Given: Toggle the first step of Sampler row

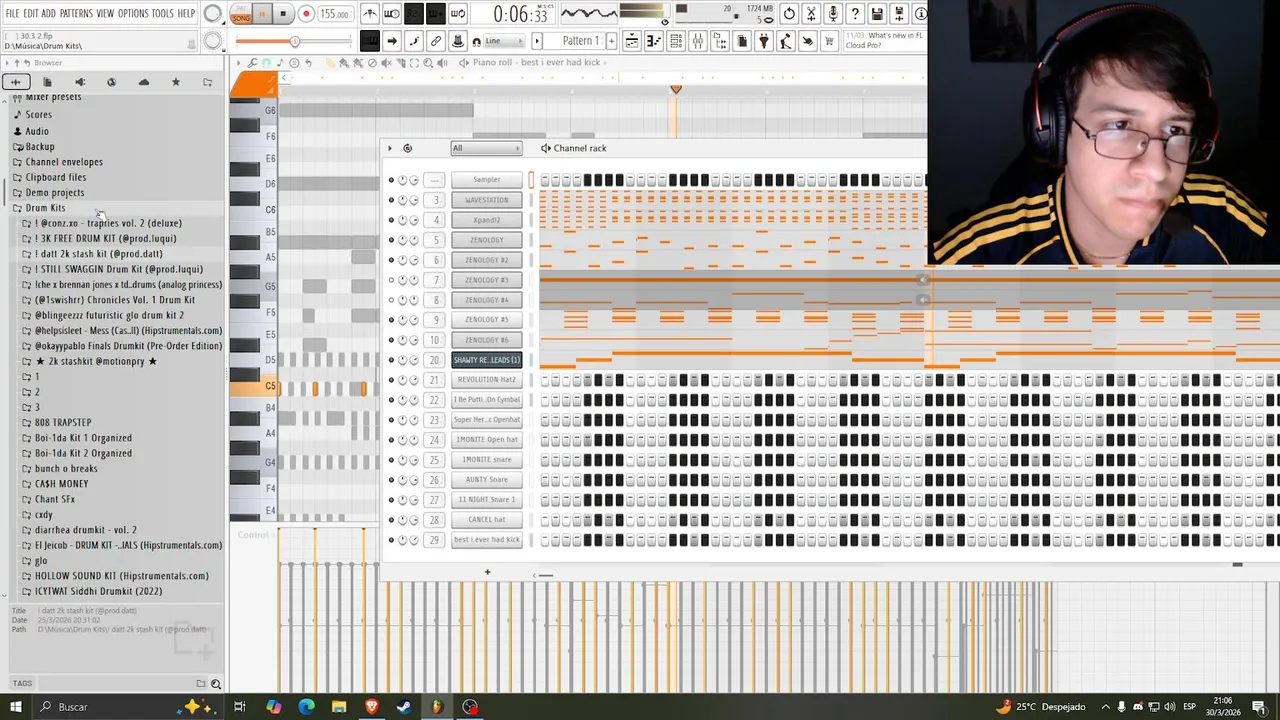Looking at the screenshot, I should (545, 180).
